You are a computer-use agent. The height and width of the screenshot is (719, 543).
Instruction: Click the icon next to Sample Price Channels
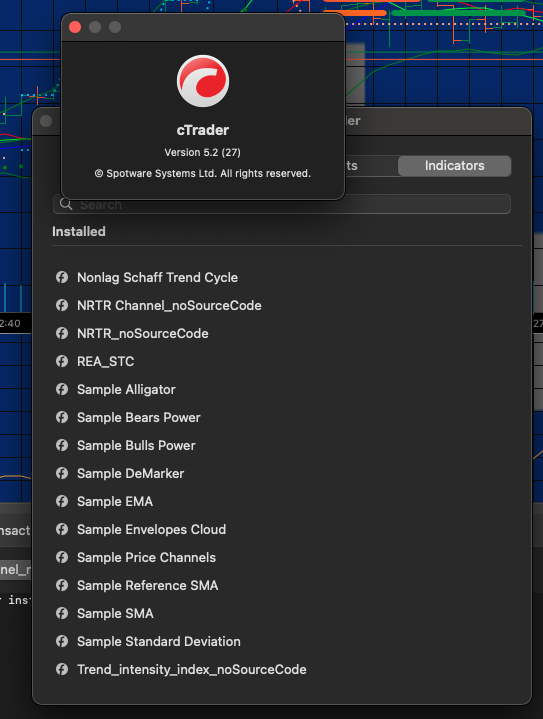[62, 557]
